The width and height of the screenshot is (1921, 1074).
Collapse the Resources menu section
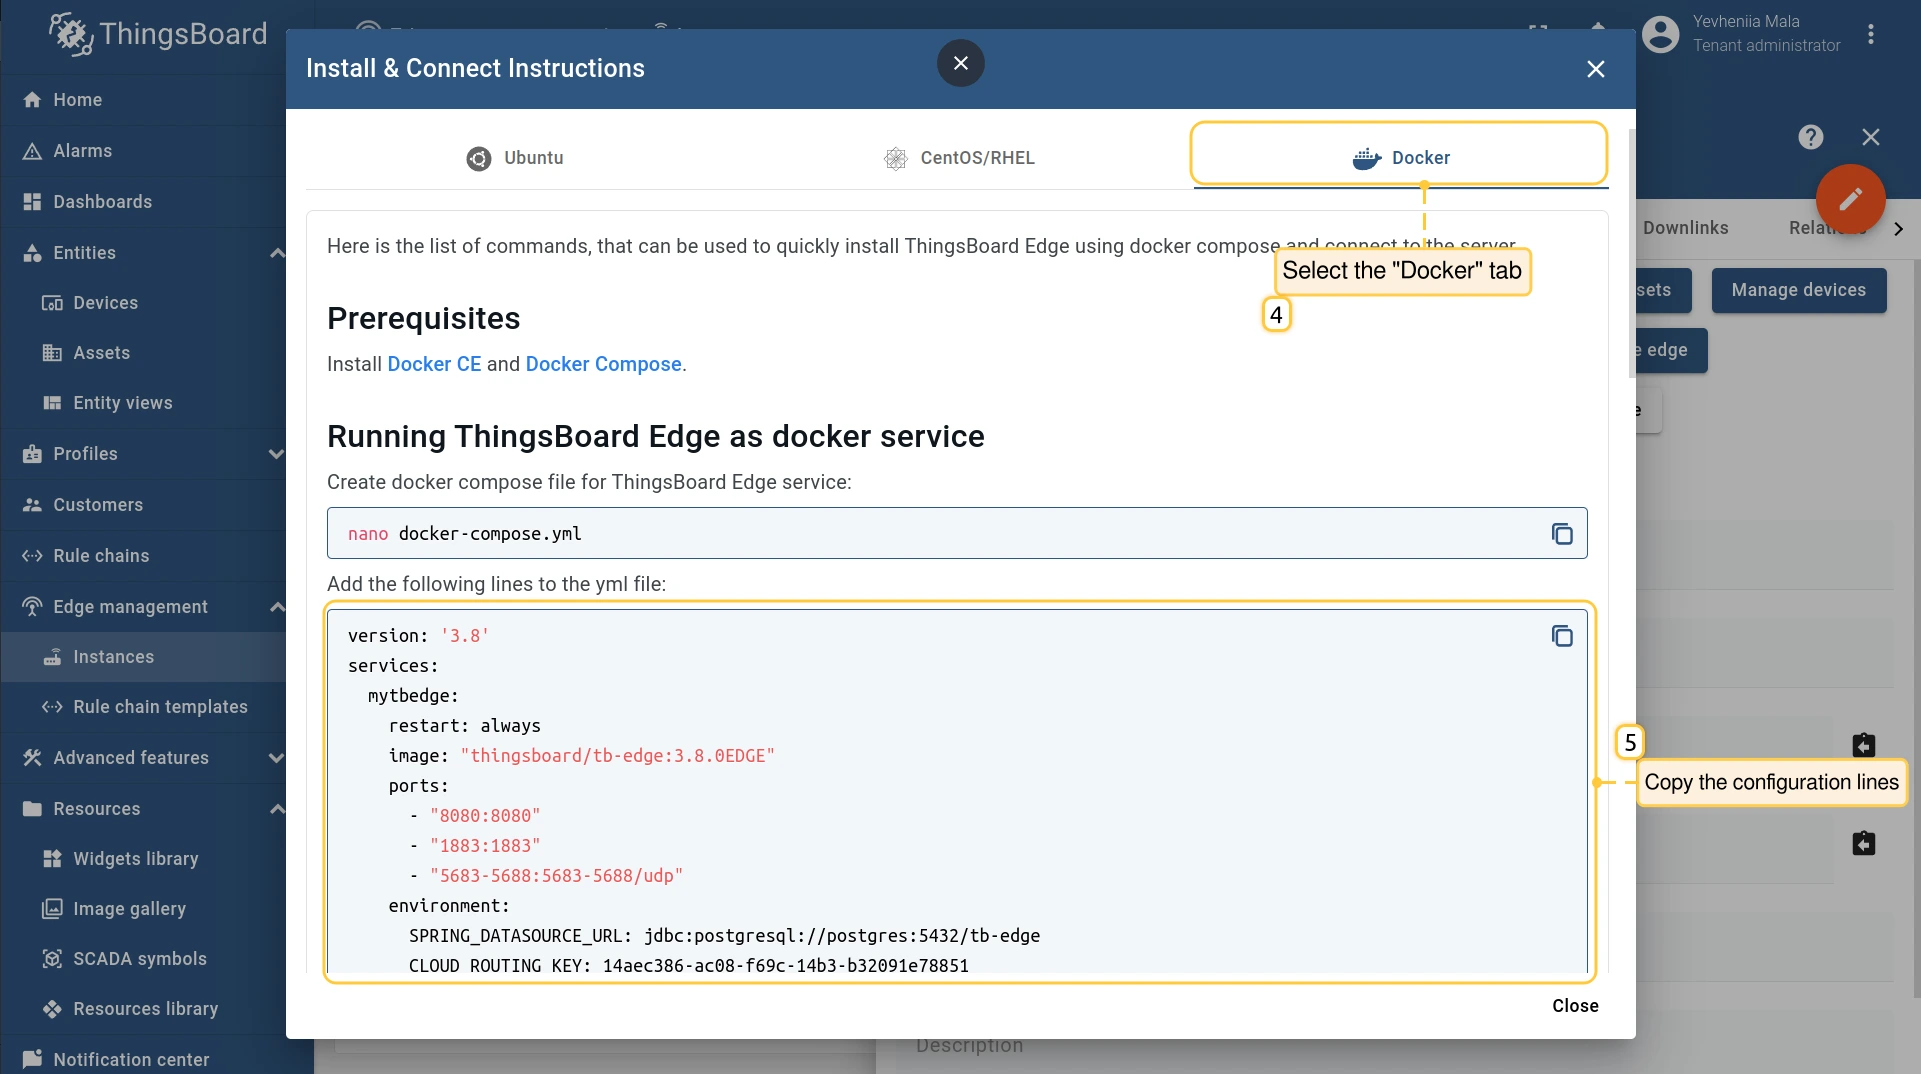[277, 809]
